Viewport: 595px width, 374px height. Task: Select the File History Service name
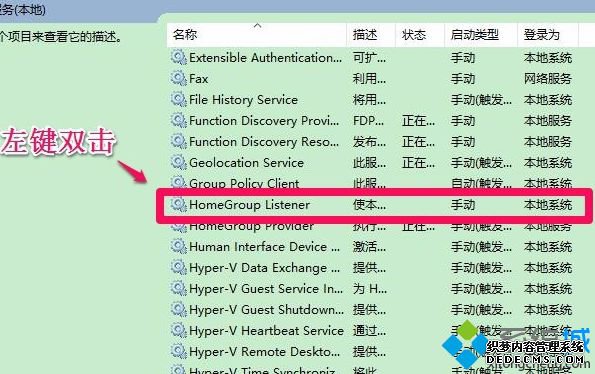[243, 99]
